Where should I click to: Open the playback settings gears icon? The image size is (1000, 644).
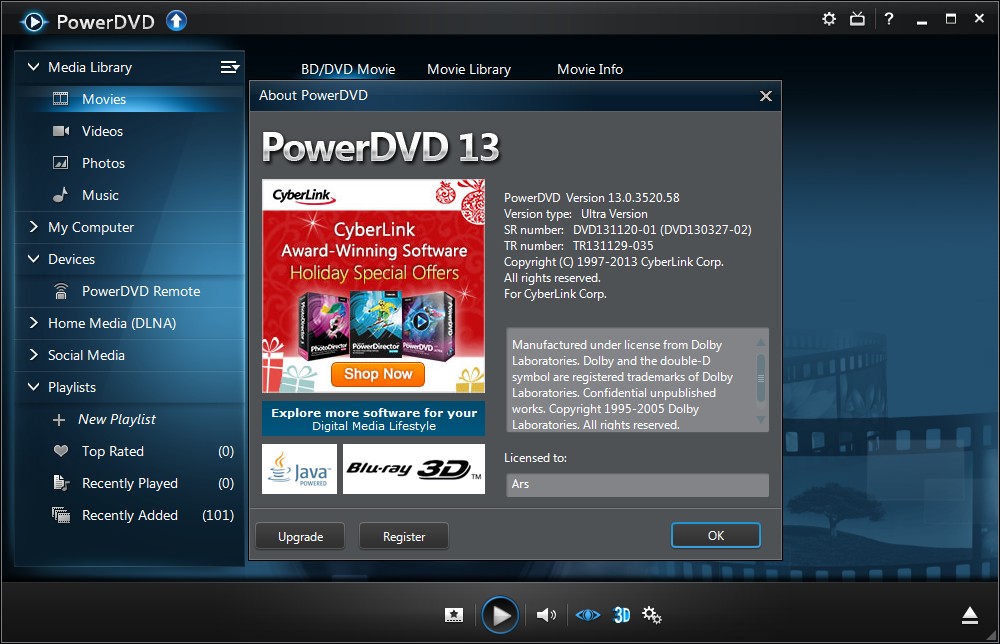pyautogui.click(x=651, y=615)
